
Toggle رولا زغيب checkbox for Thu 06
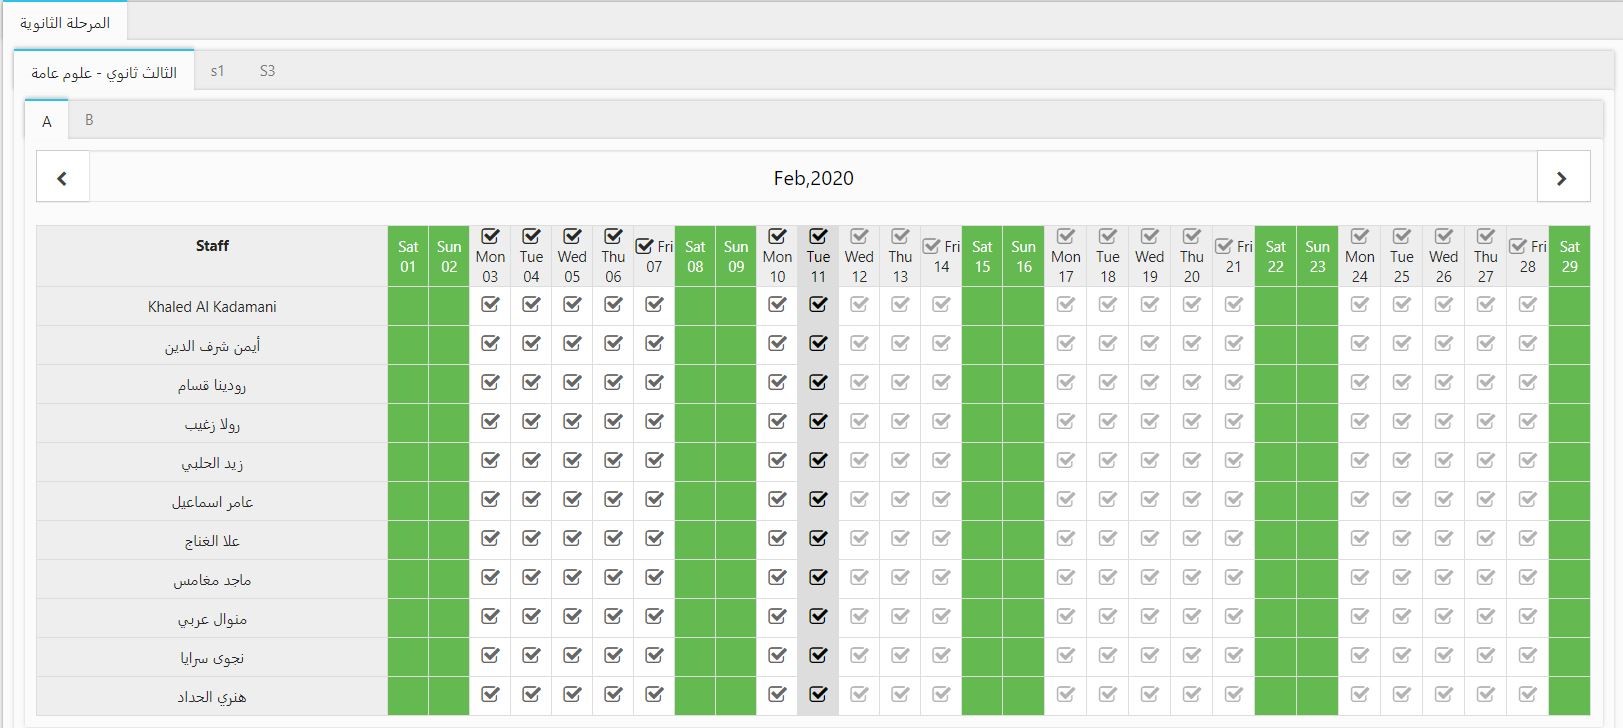point(613,422)
